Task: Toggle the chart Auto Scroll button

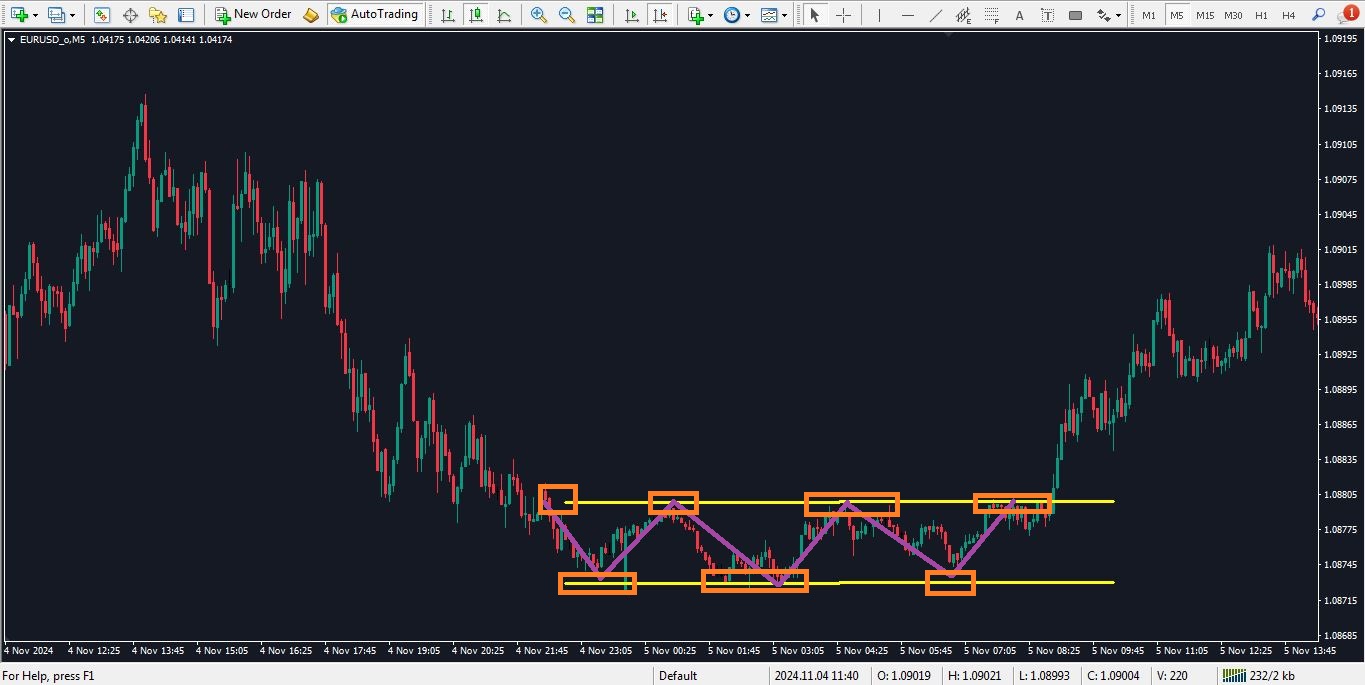Action: coord(631,15)
